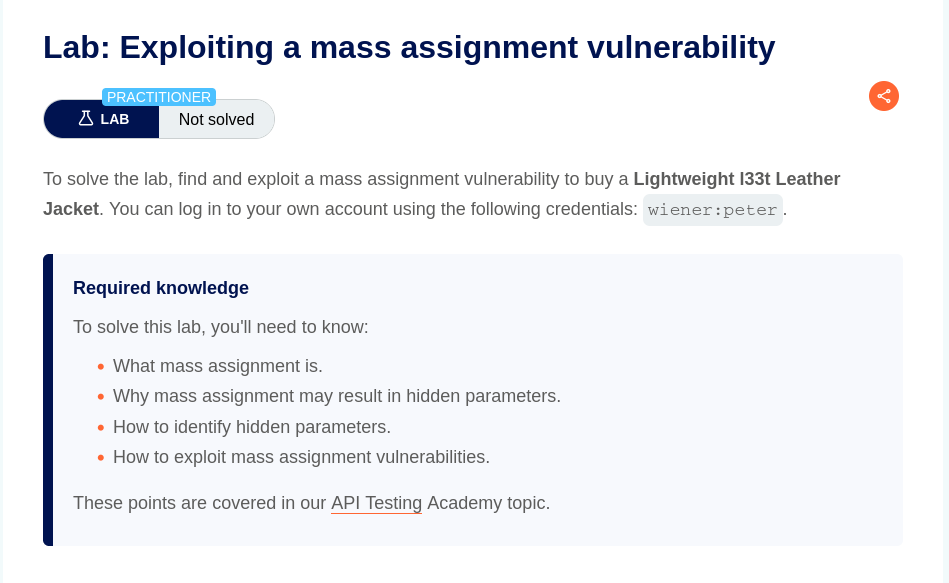Screen dimensions: 949x583
Task: Click the orange share icon
Action: [x=884, y=96]
